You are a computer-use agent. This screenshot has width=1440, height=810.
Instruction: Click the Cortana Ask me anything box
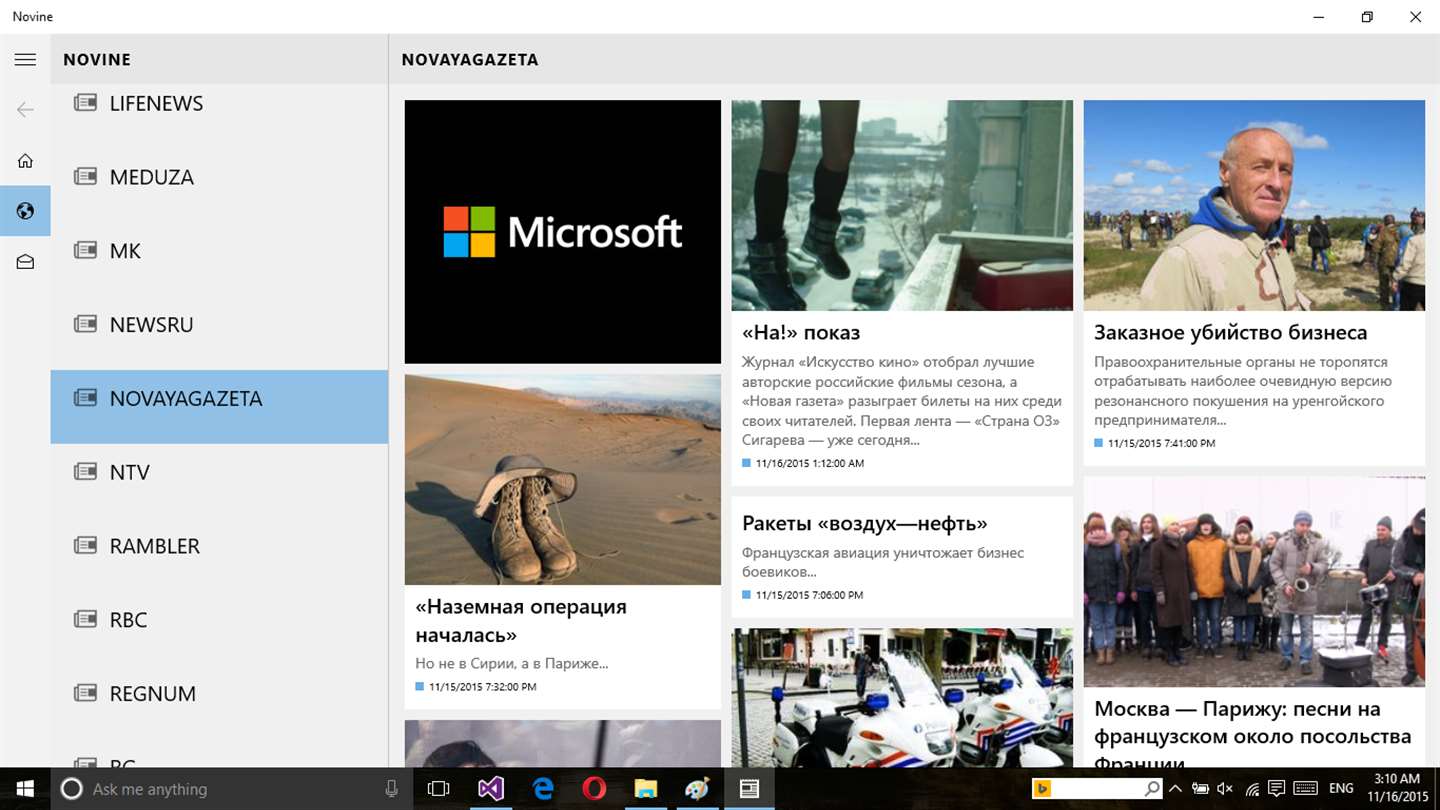[x=230, y=789]
